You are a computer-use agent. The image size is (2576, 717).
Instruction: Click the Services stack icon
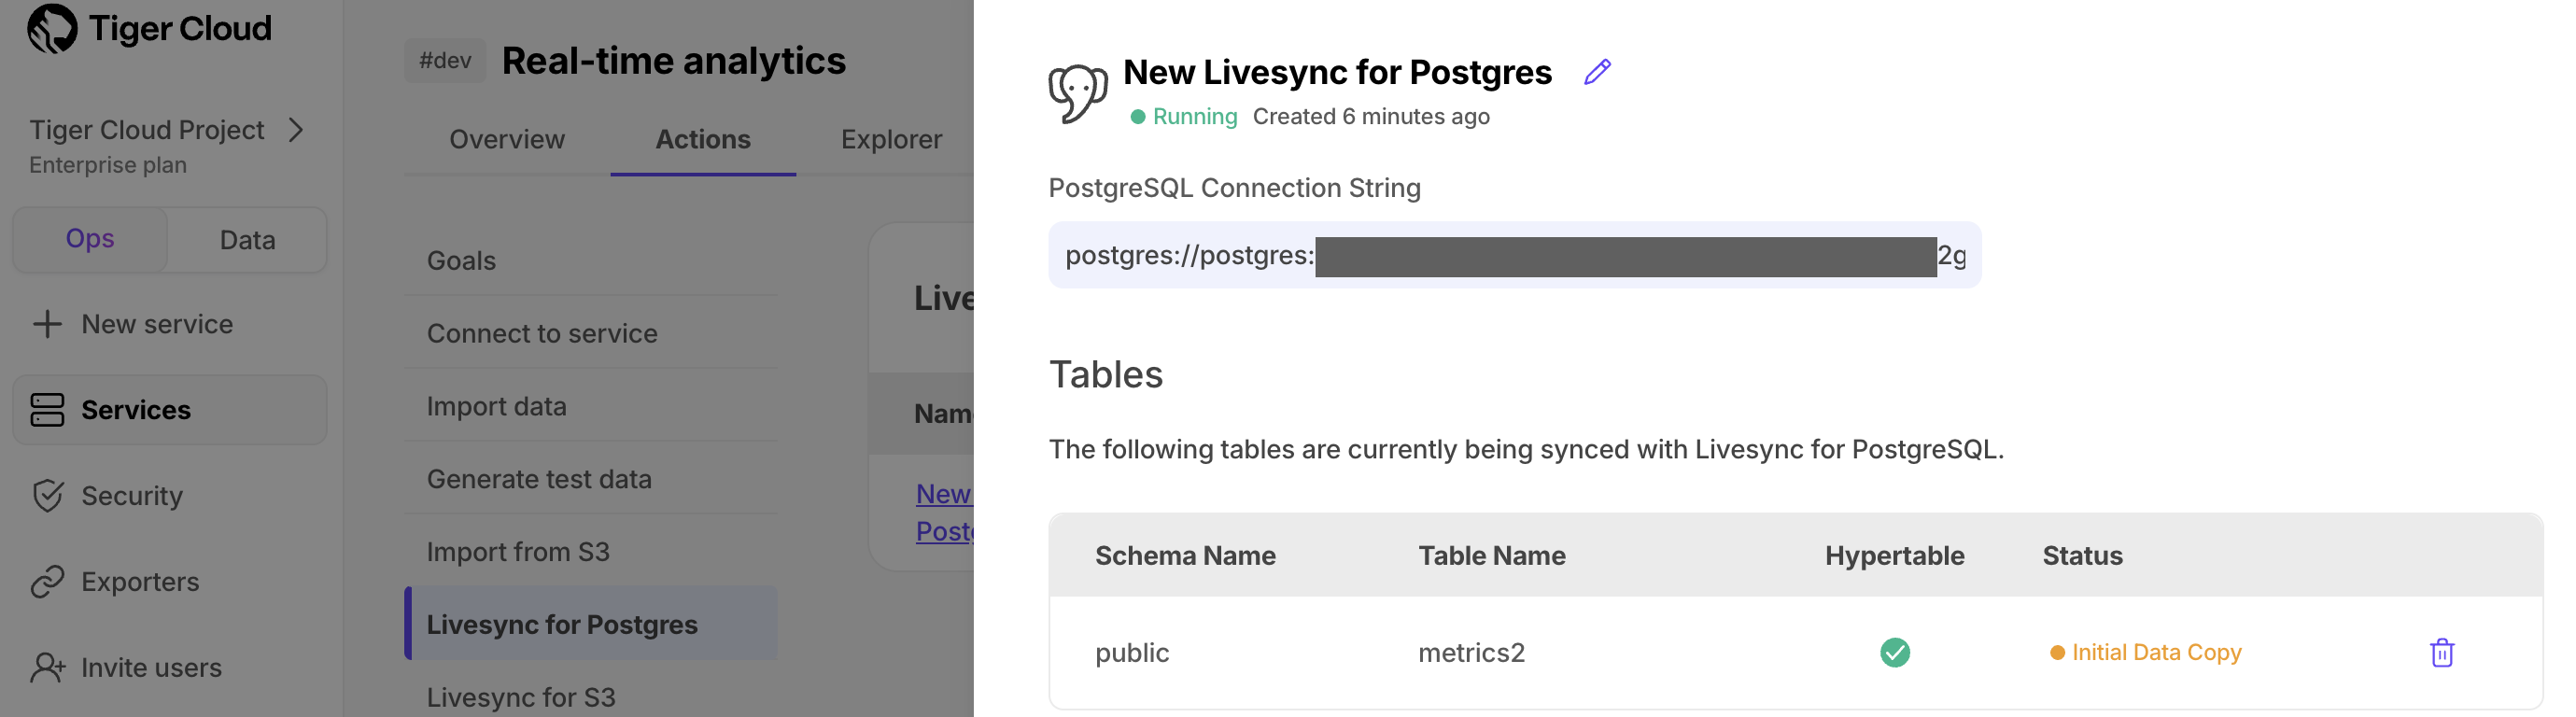[47, 410]
